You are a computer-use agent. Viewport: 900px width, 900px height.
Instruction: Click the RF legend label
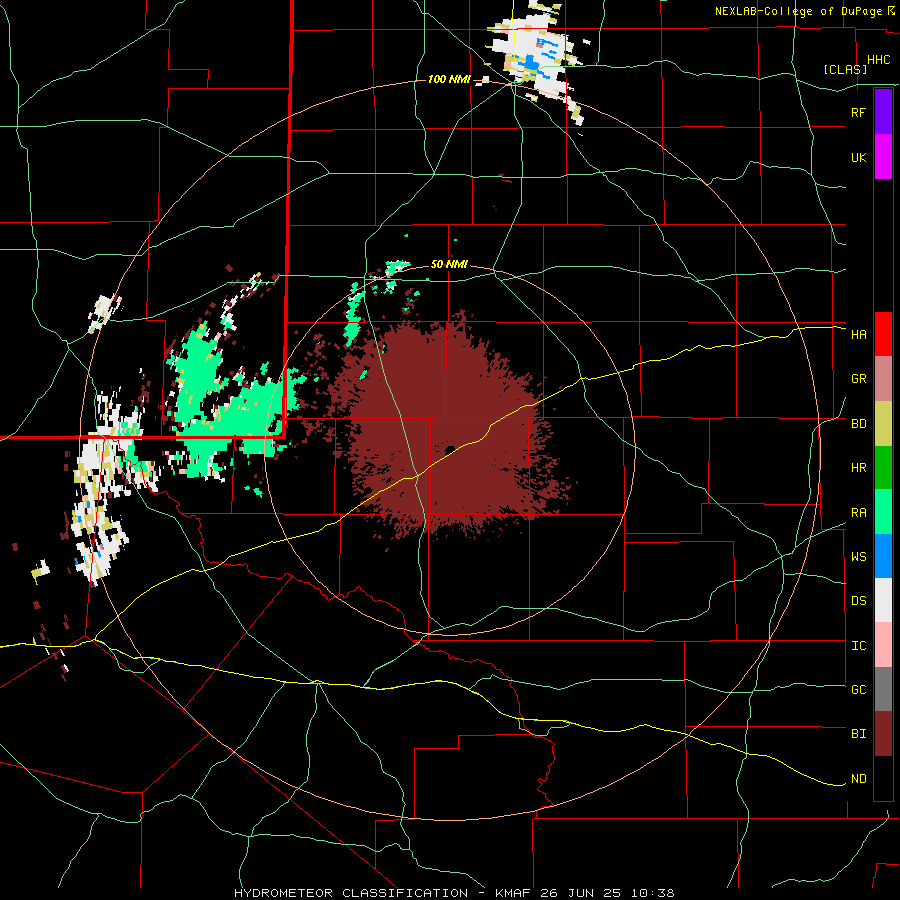point(858,112)
